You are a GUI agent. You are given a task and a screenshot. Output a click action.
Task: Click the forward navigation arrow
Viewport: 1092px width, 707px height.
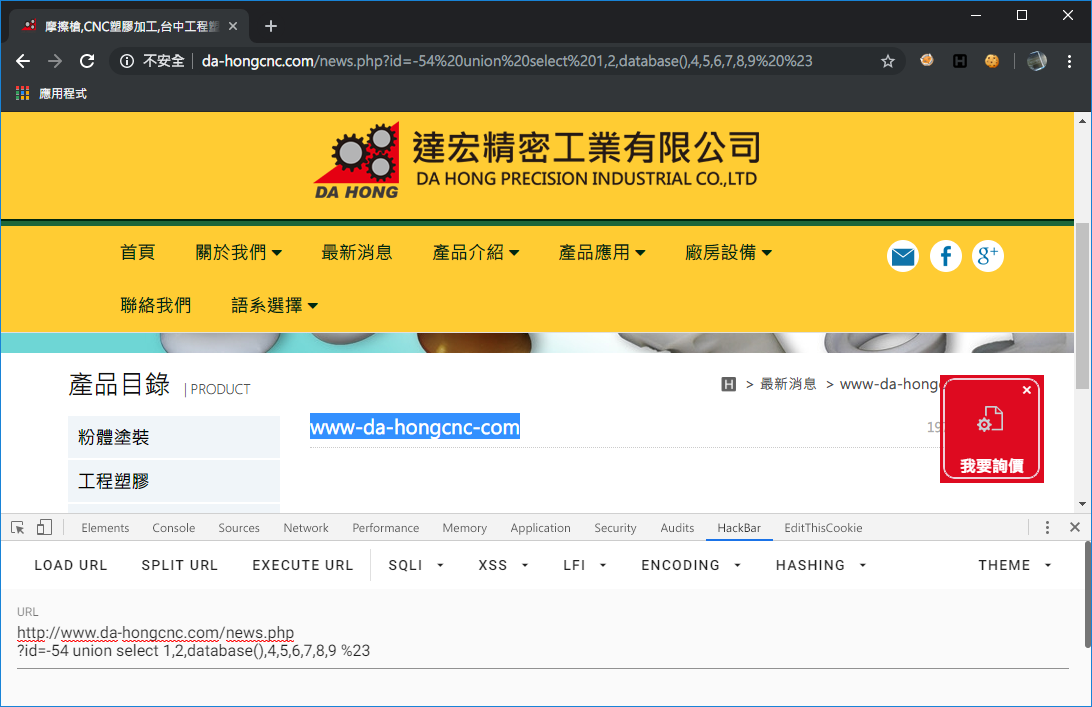[x=55, y=61]
